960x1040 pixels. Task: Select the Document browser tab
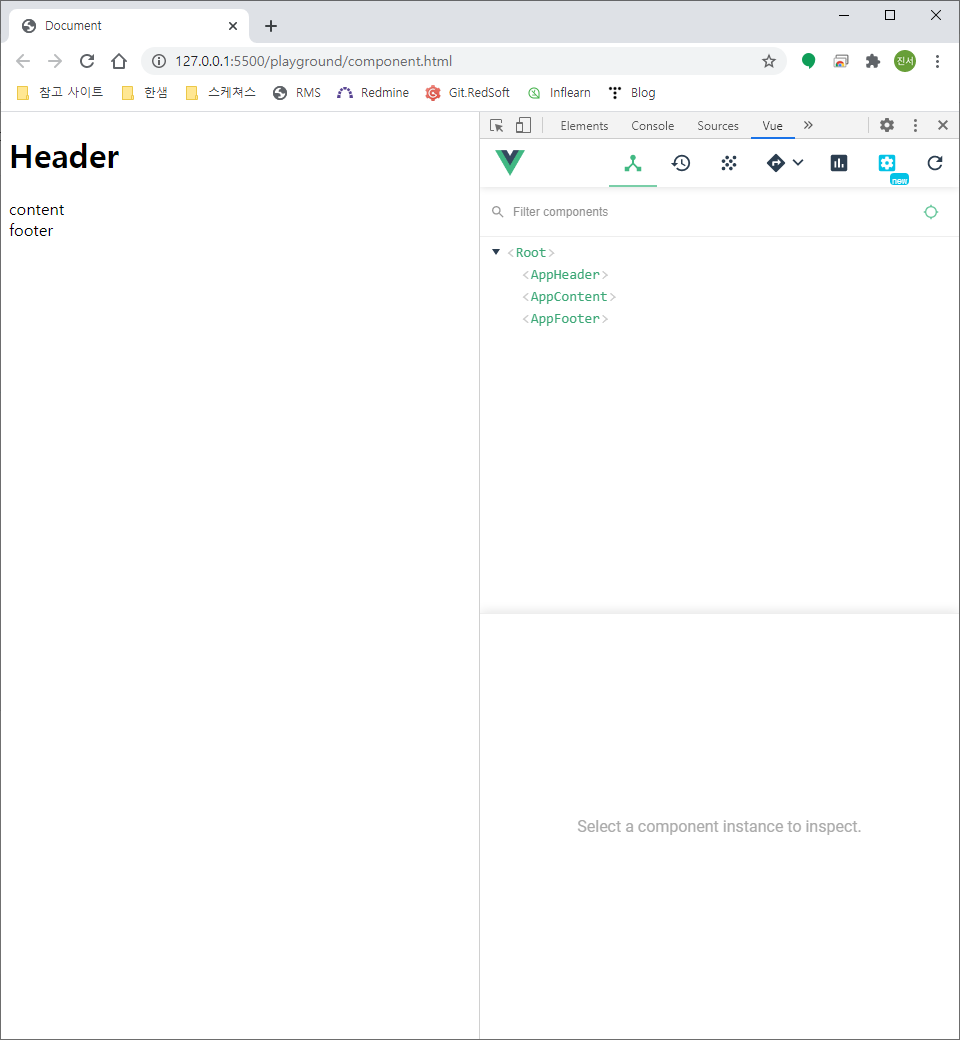[129, 26]
